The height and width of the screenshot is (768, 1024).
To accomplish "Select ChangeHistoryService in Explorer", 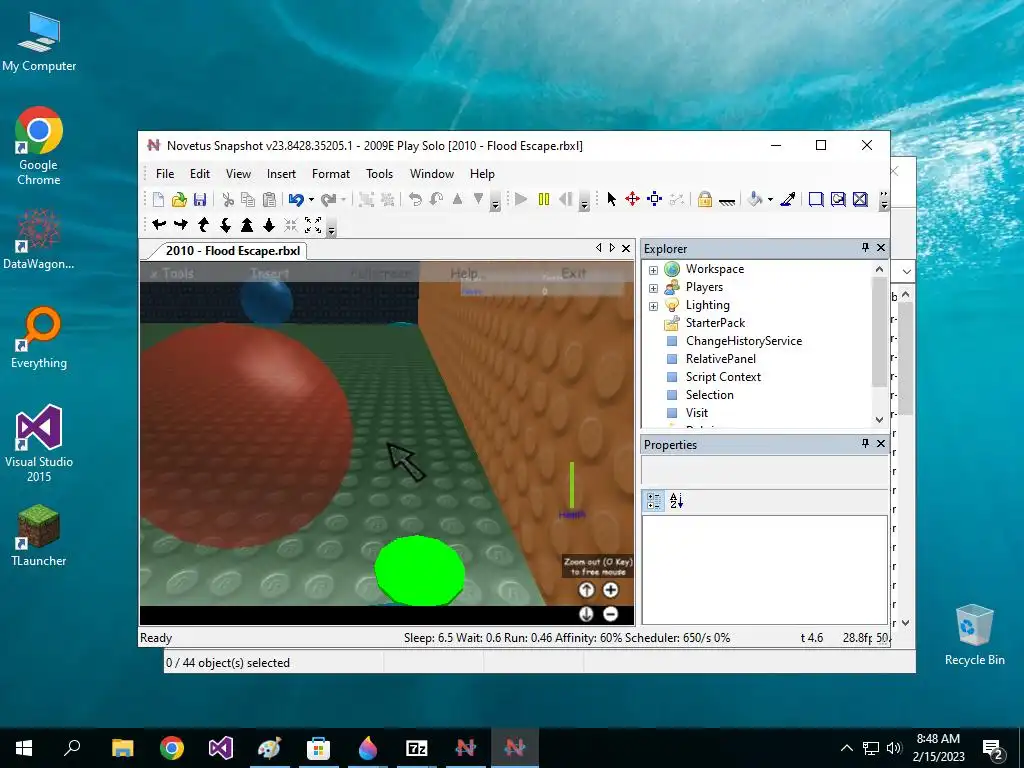I will click(744, 341).
